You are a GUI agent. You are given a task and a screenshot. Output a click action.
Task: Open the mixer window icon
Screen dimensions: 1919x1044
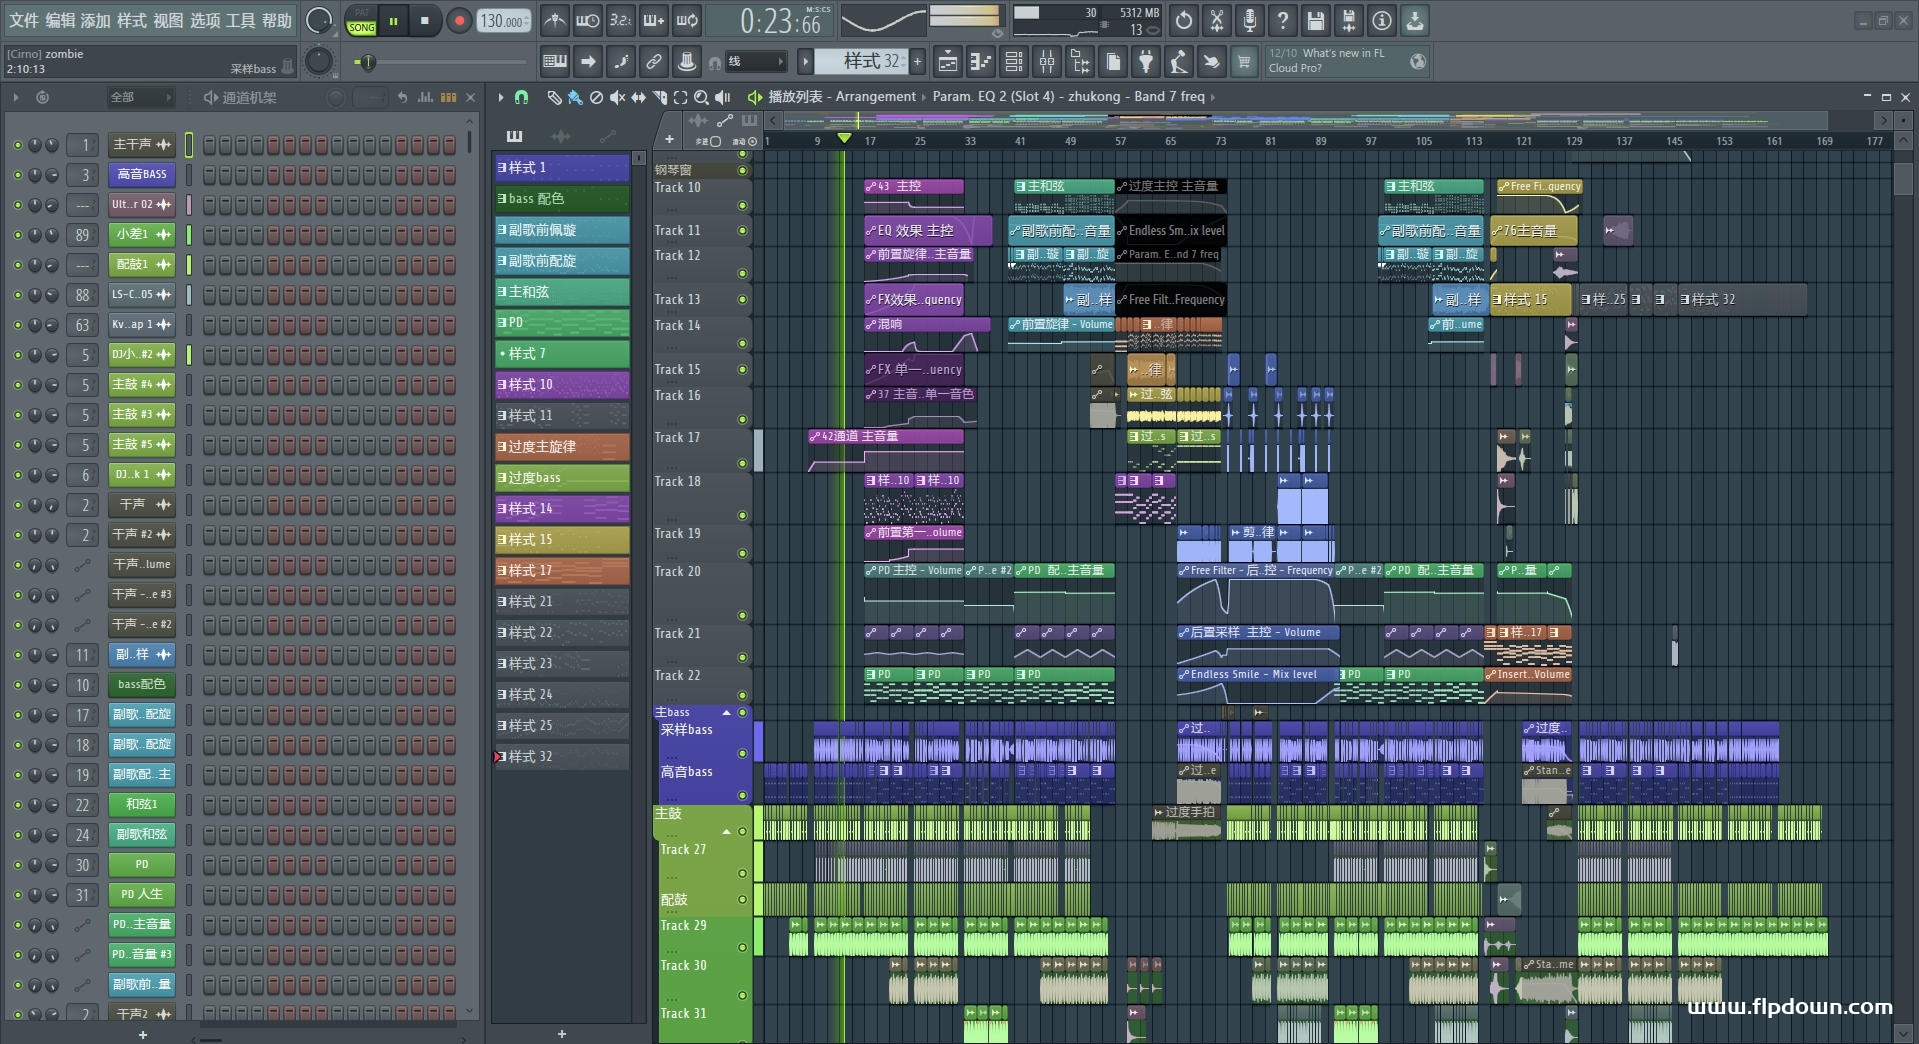click(x=1046, y=62)
